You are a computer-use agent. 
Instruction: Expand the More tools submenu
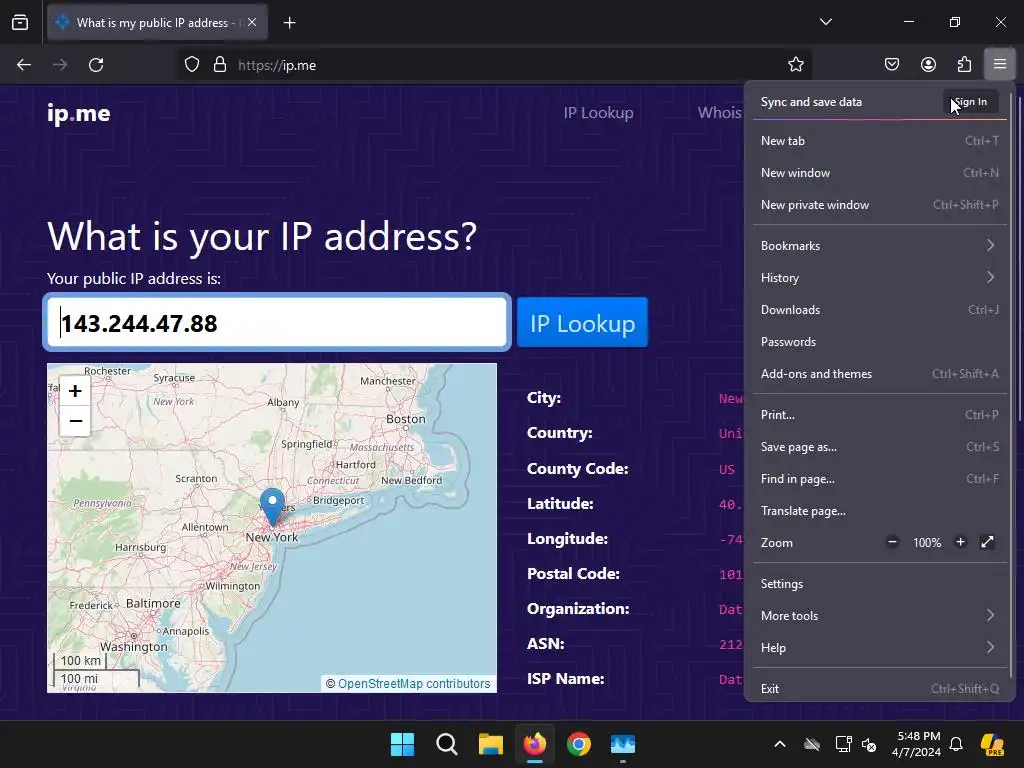point(879,616)
